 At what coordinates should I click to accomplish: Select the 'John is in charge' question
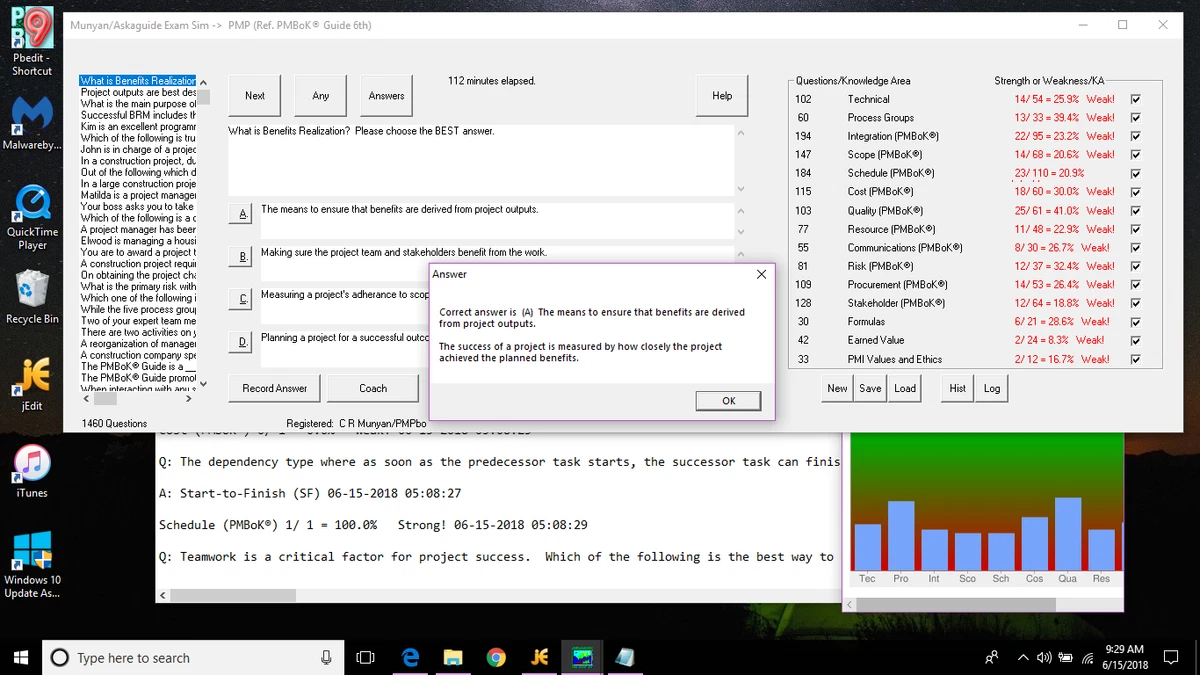[x=138, y=149]
